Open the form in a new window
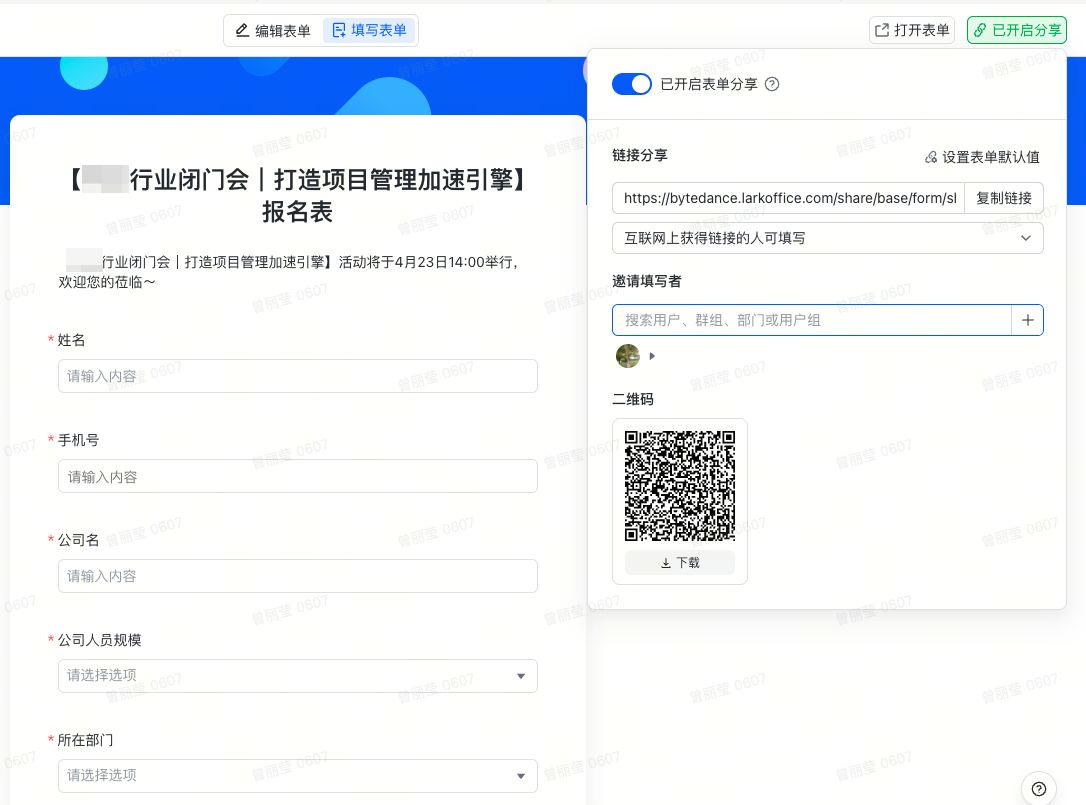 pos(912,30)
